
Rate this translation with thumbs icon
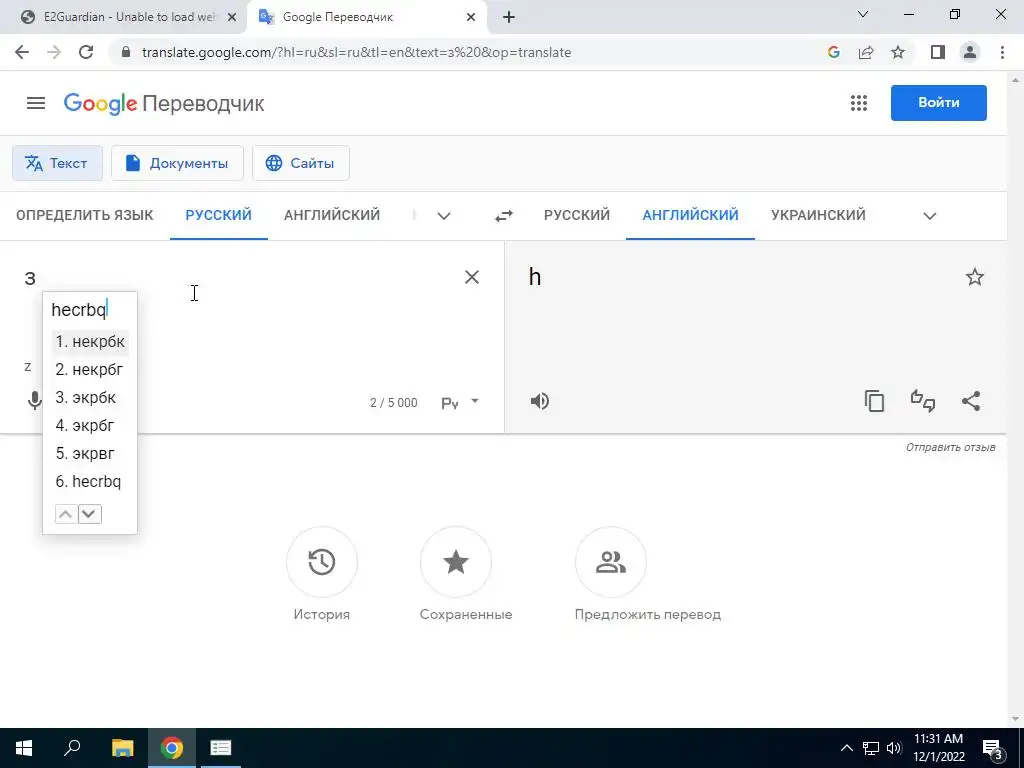[923, 401]
